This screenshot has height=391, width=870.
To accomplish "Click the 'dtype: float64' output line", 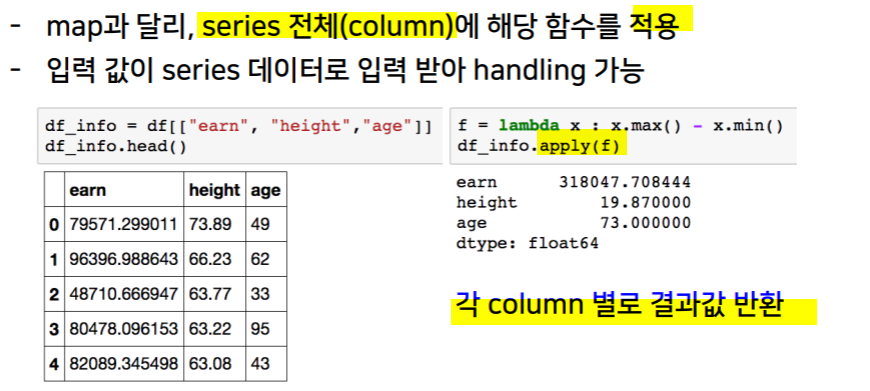I will [x=527, y=243].
